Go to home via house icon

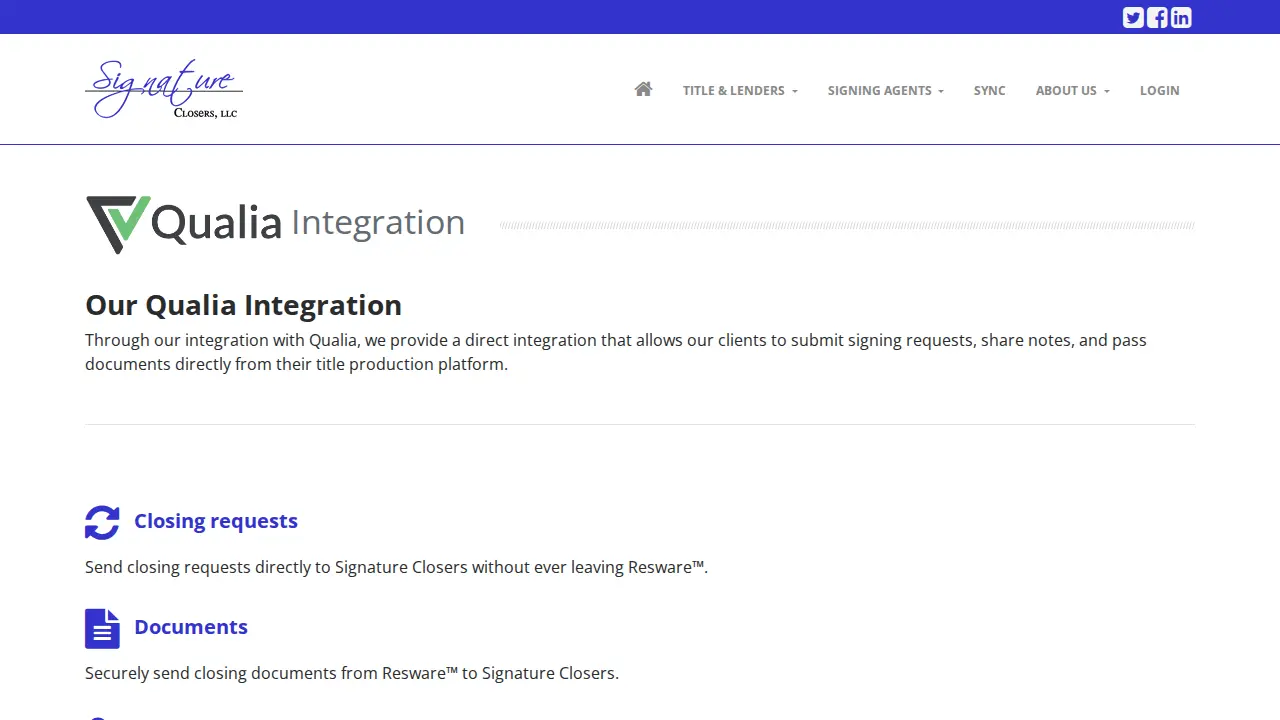pyautogui.click(x=643, y=90)
